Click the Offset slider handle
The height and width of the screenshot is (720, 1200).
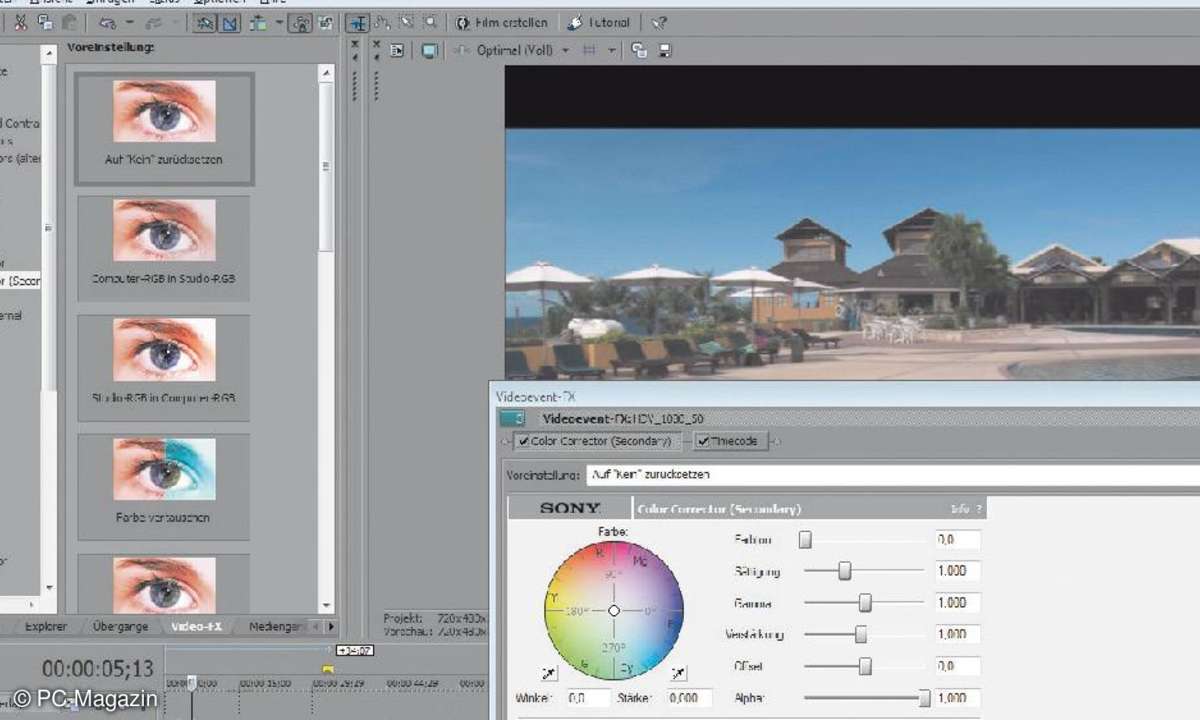coord(865,666)
